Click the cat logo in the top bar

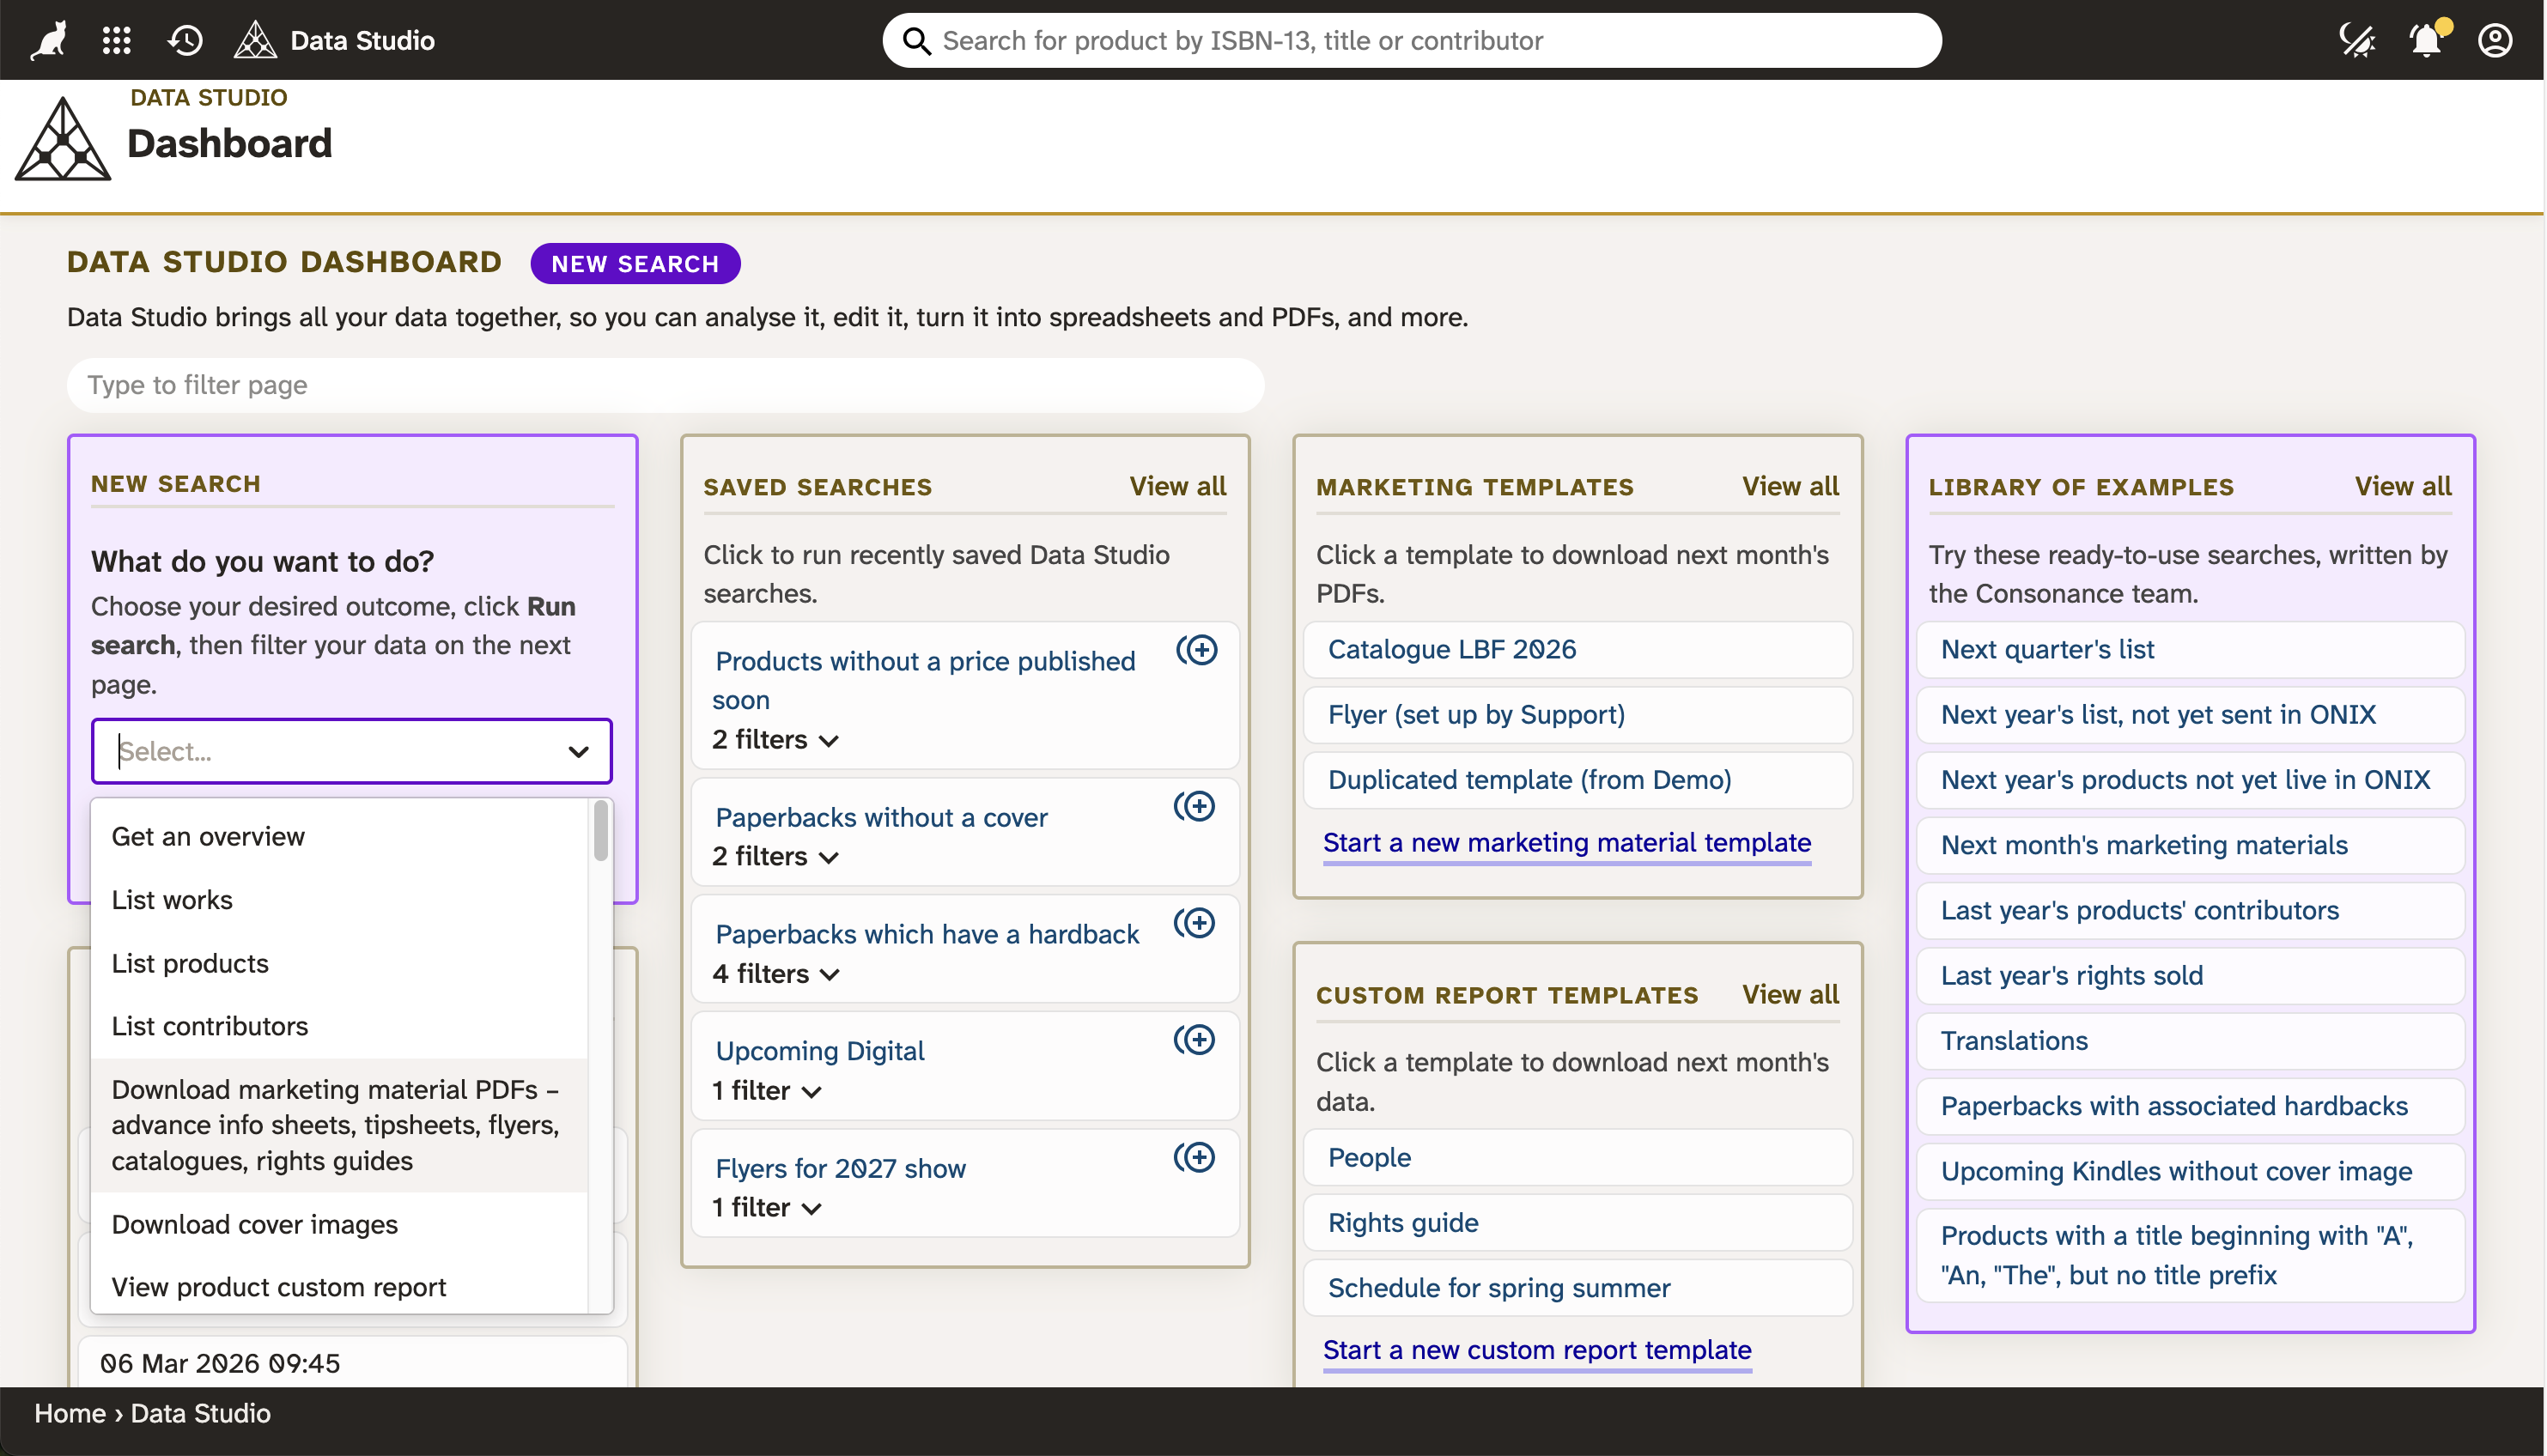pyautogui.click(x=47, y=39)
